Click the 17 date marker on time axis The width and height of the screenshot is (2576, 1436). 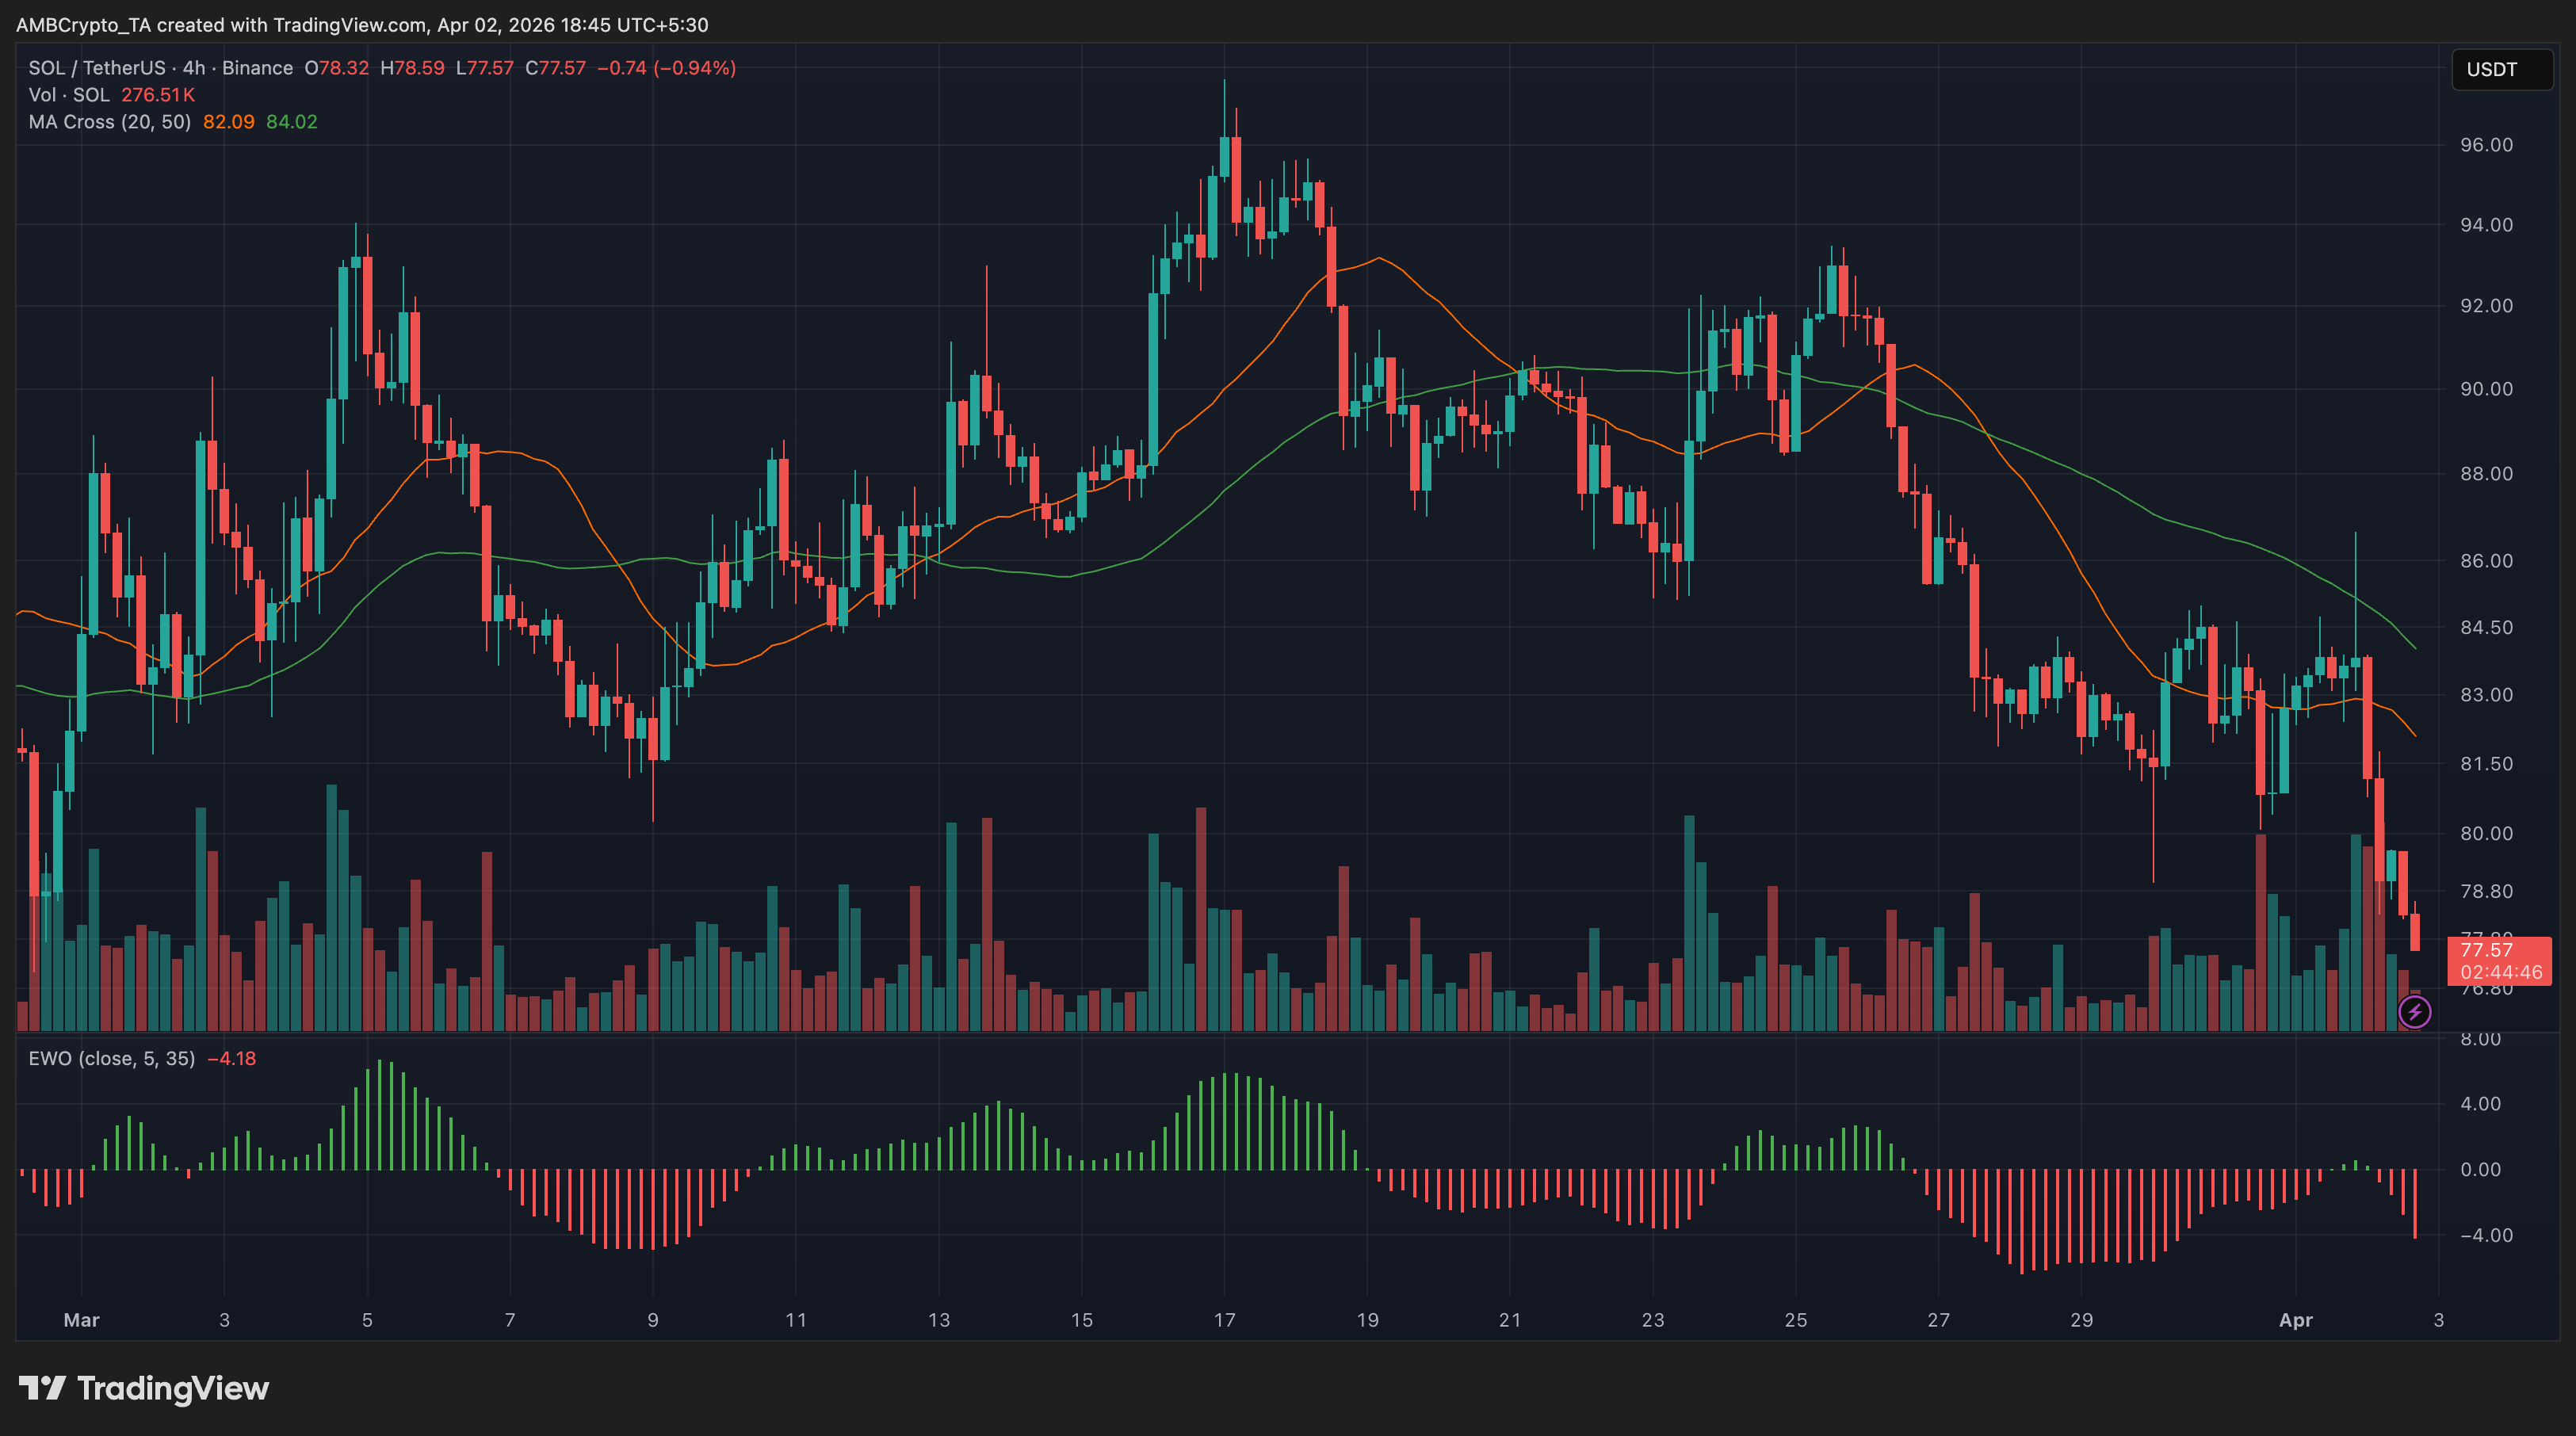[1224, 1320]
